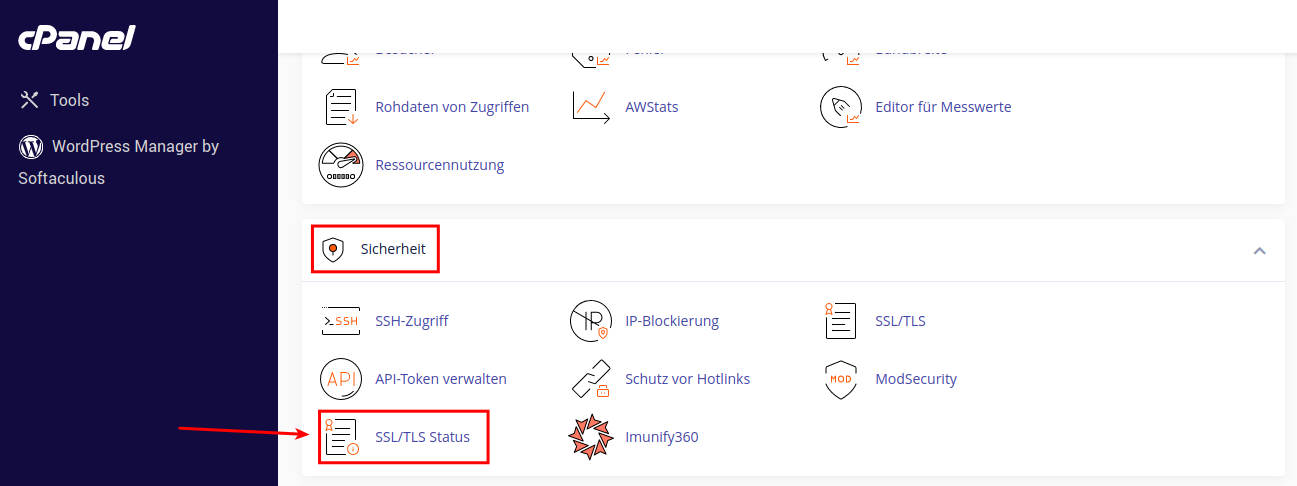
Task: Select the Schutz vor Hotlinks chain icon
Action: pos(590,379)
